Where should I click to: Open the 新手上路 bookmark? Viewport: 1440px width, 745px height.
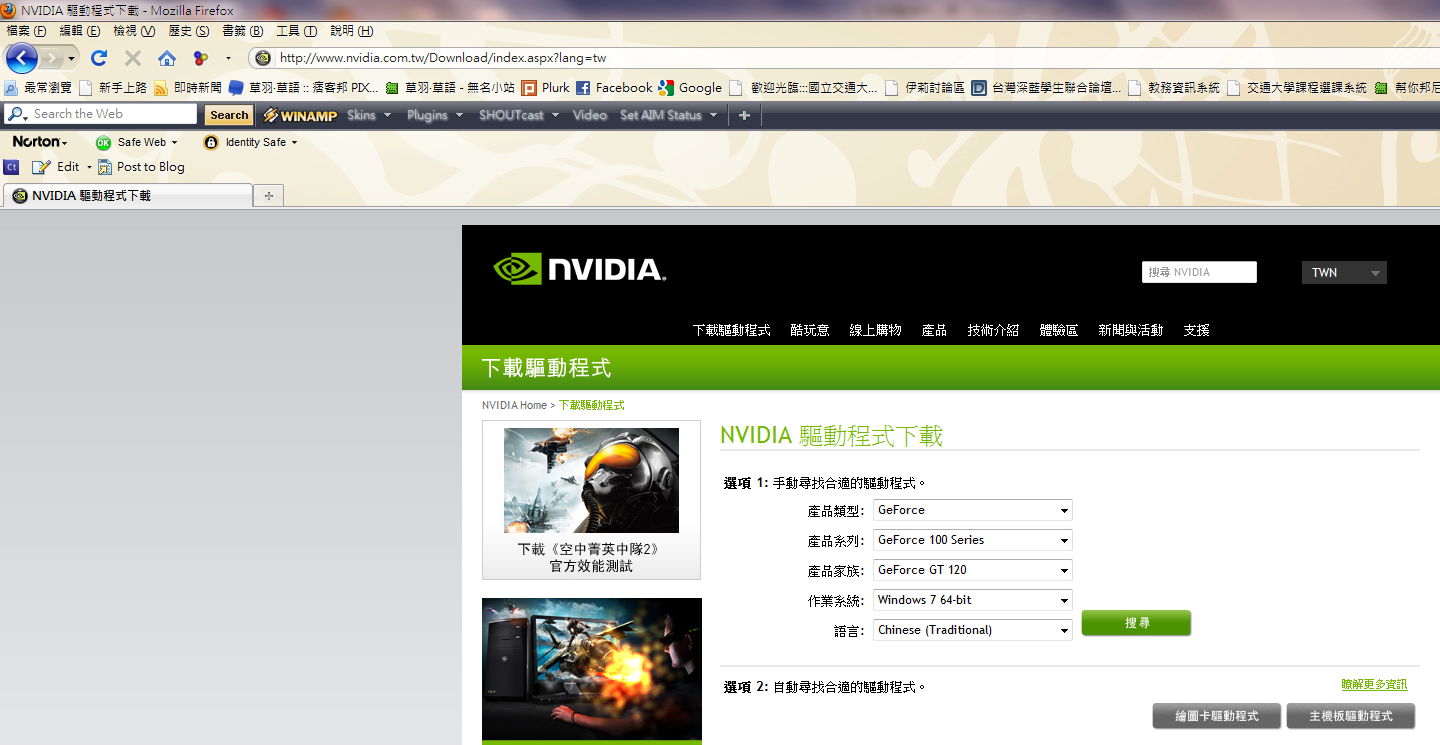coord(113,88)
